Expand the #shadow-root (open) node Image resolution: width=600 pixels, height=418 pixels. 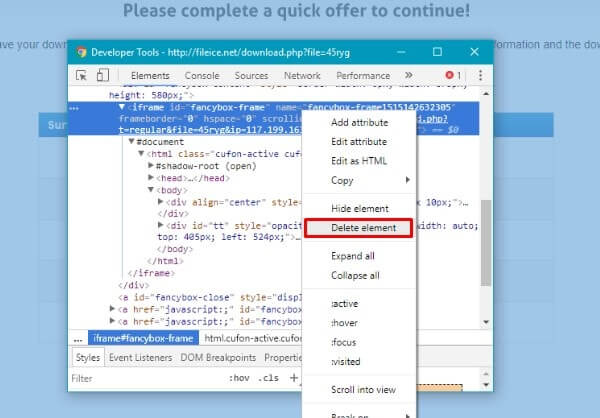pyautogui.click(x=151, y=165)
